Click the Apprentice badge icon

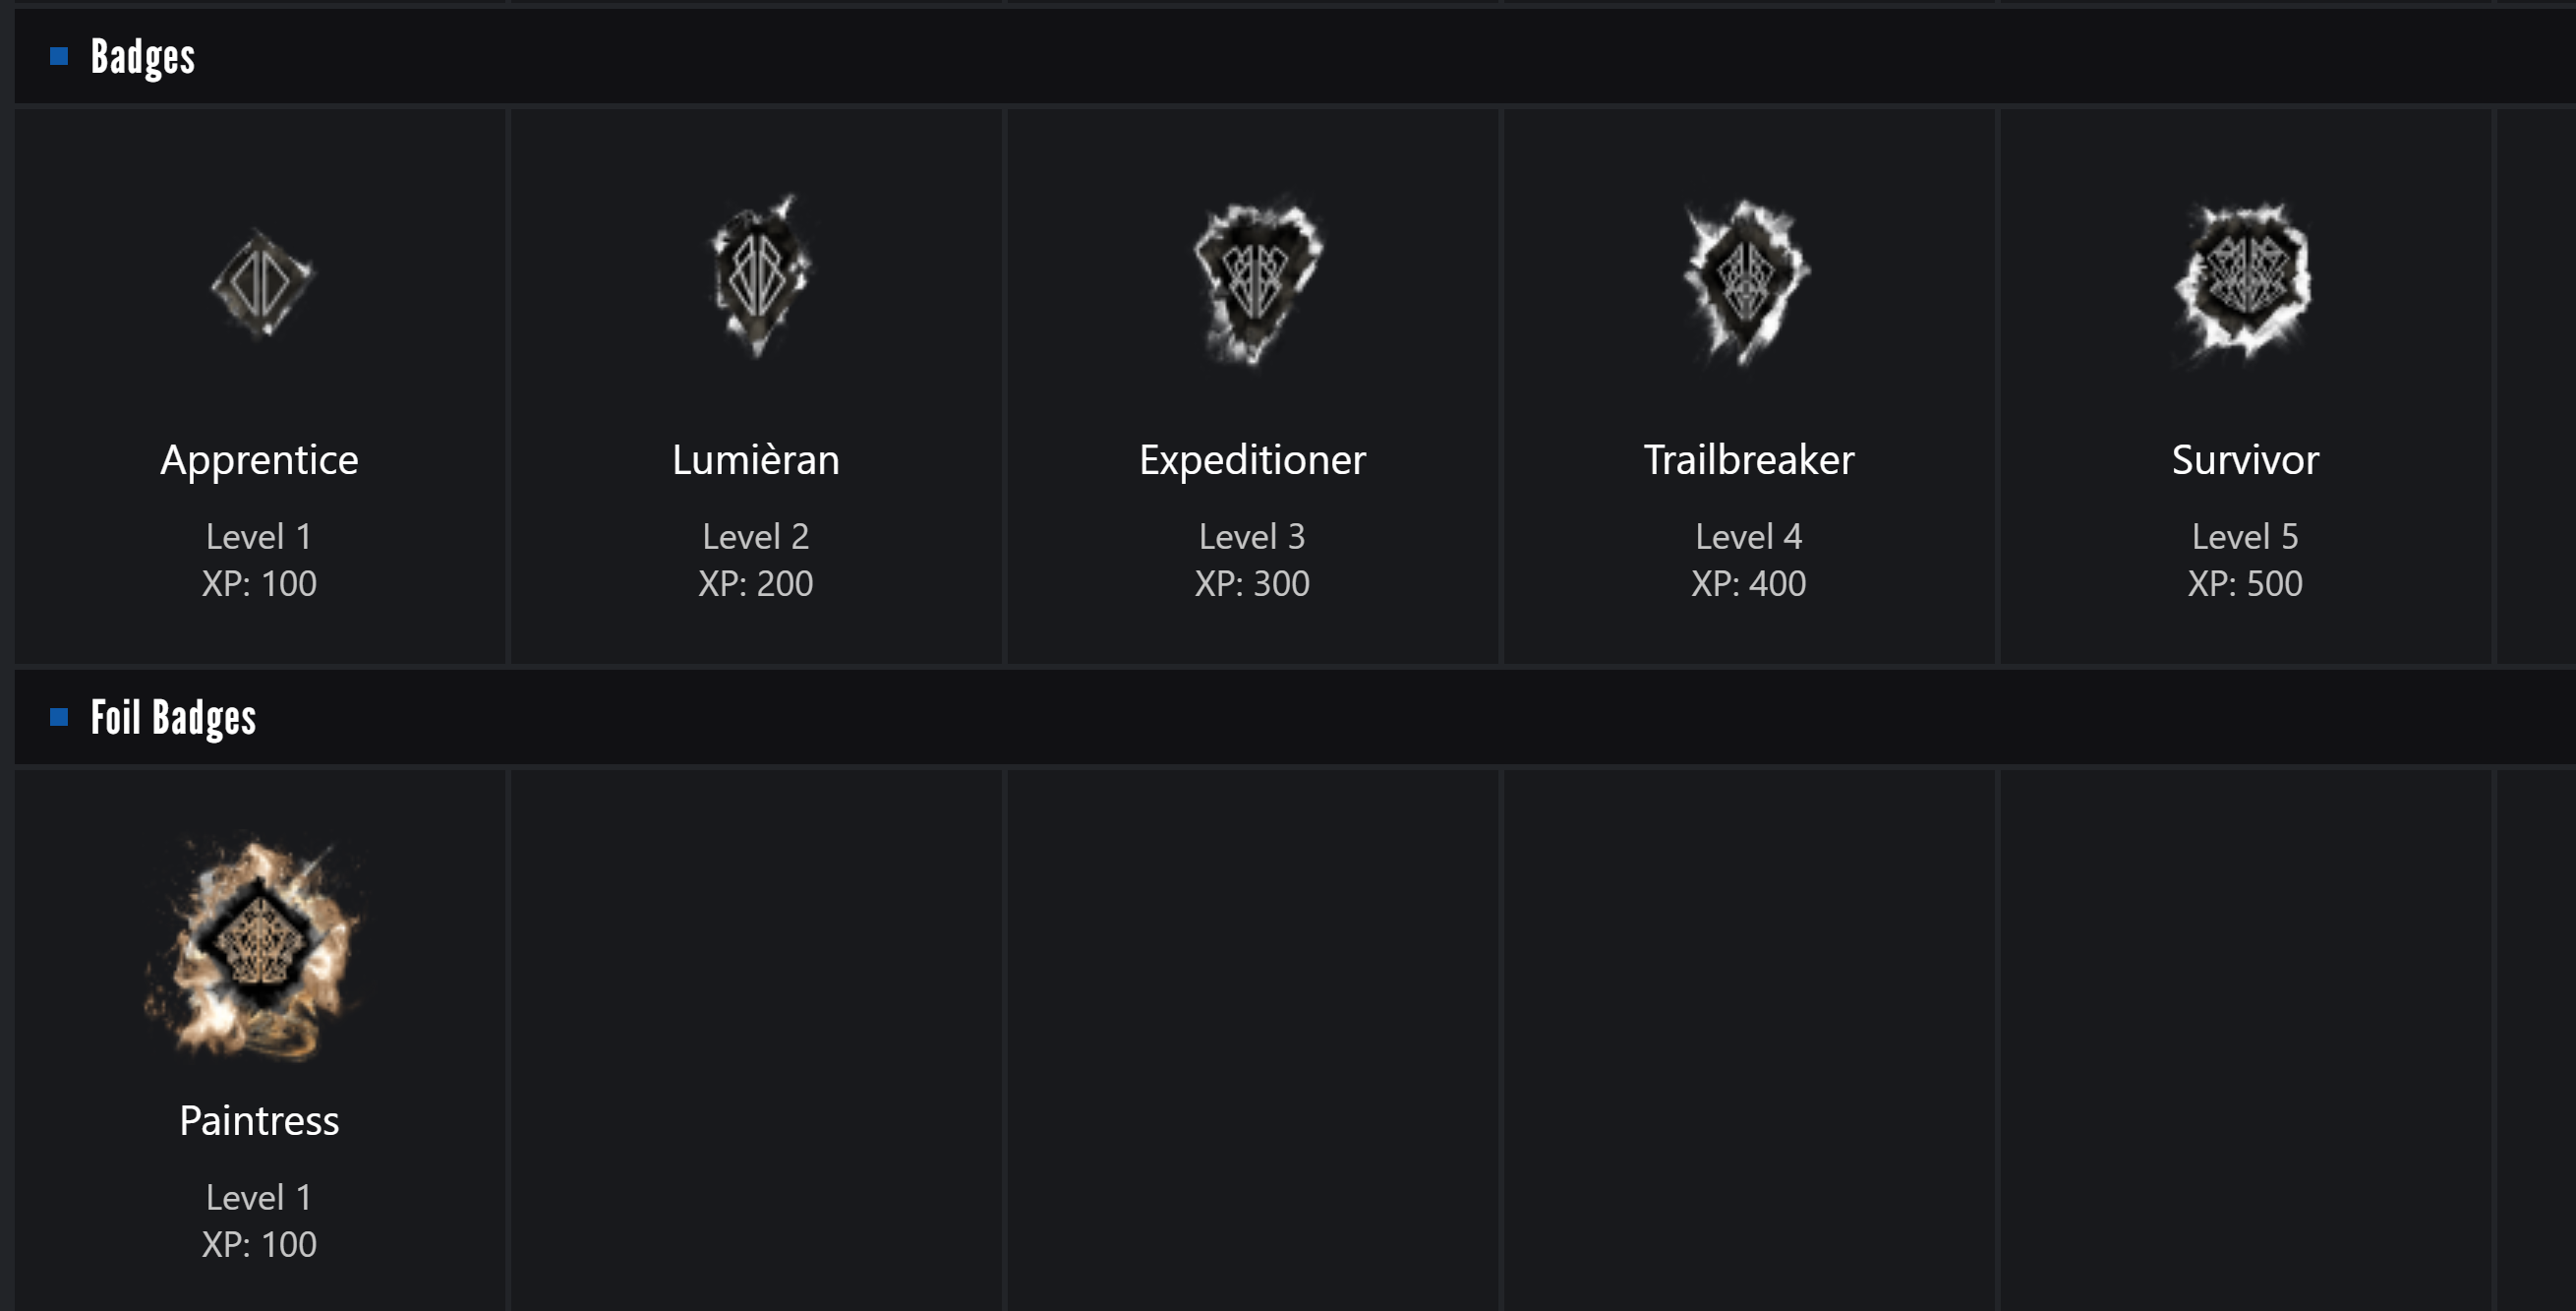pos(261,284)
